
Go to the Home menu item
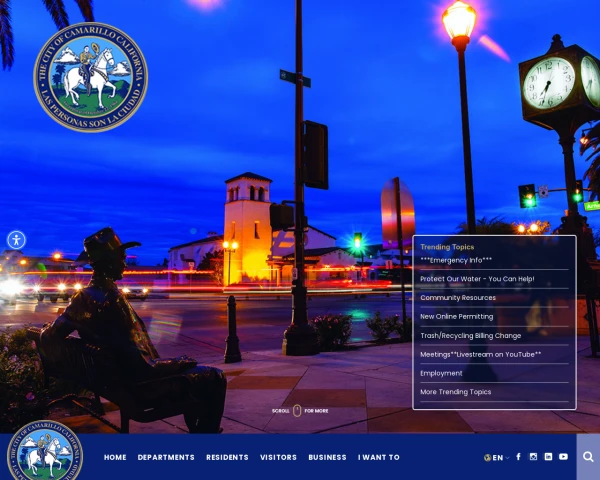(x=115, y=457)
